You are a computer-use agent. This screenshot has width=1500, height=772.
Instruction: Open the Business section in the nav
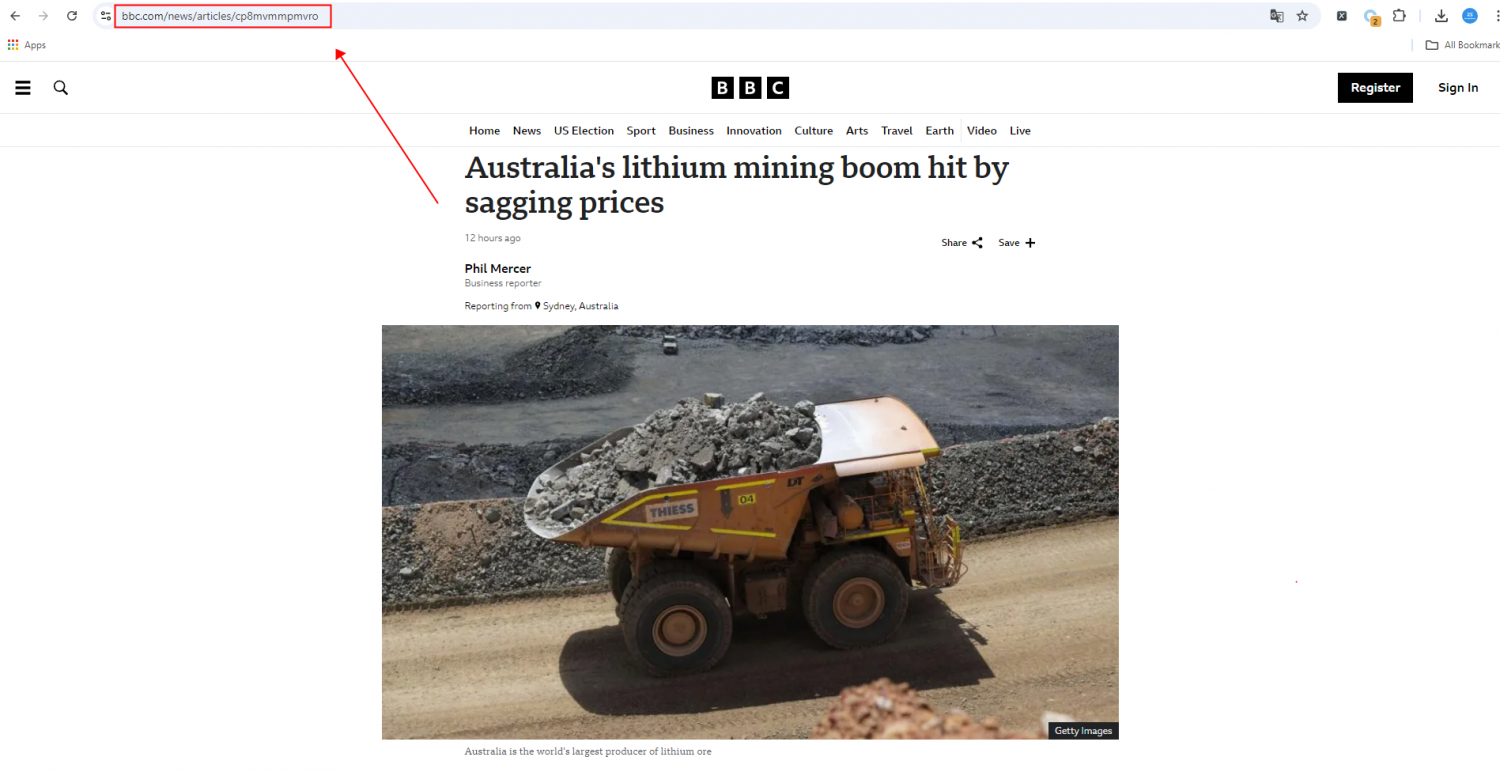click(691, 131)
